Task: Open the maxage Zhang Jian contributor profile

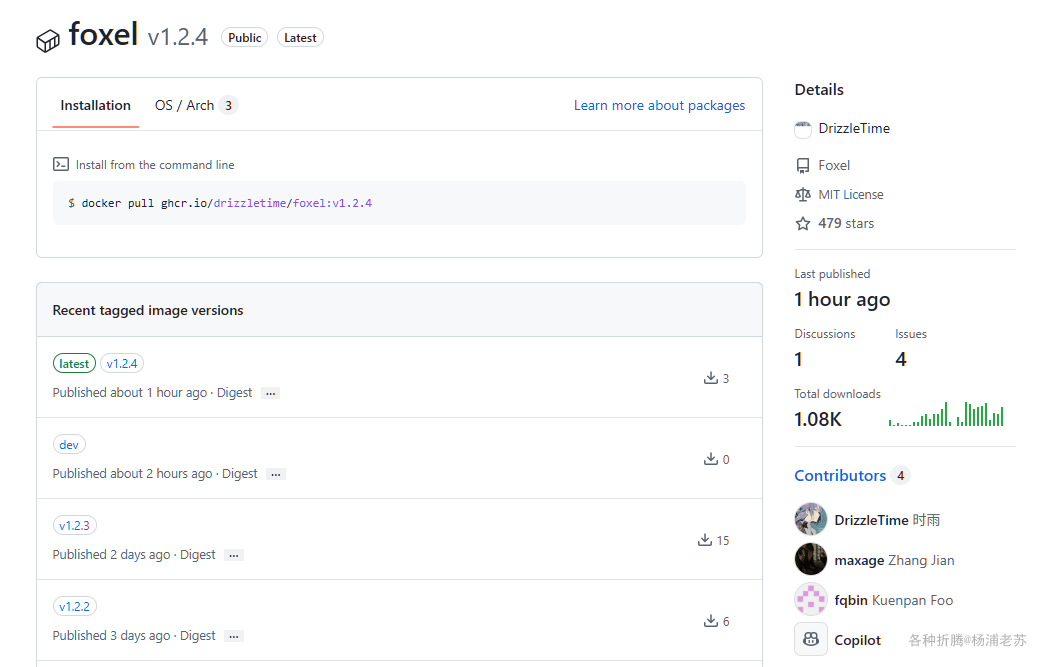Action: tap(894, 560)
